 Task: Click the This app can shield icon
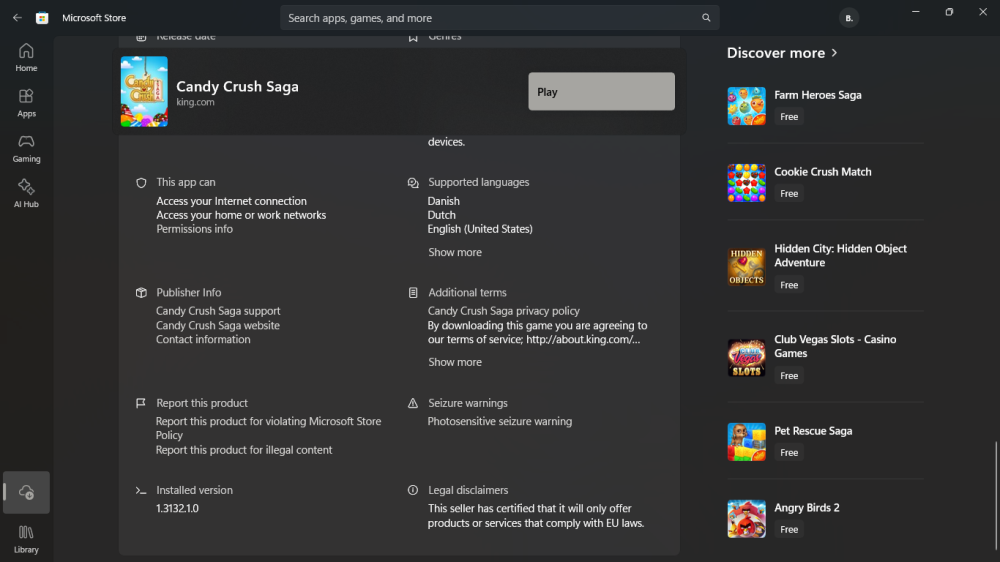141,182
